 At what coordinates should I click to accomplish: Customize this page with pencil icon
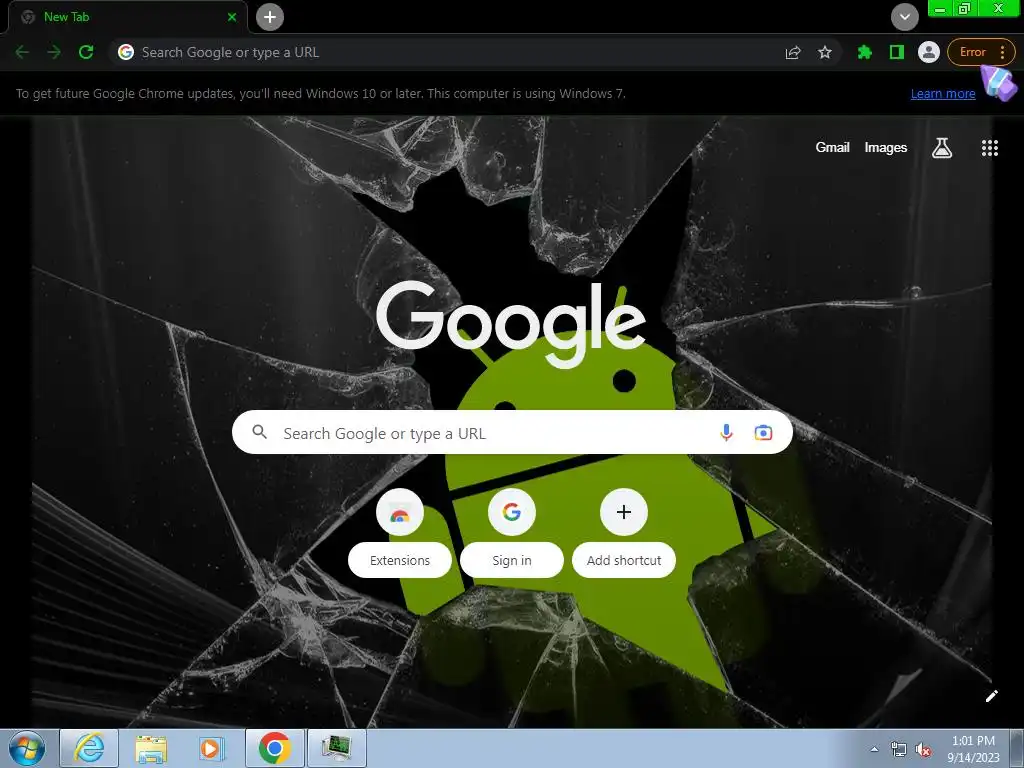click(x=991, y=696)
